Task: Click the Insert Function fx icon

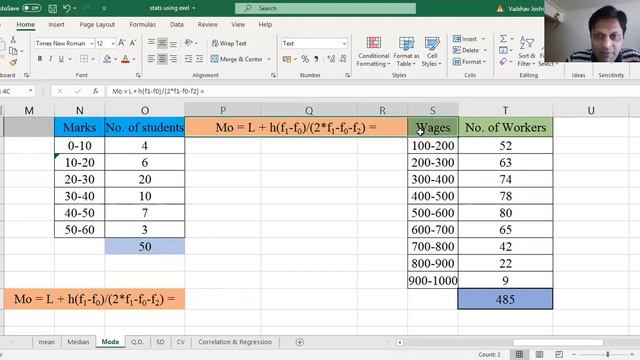Action: pos(95,91)
